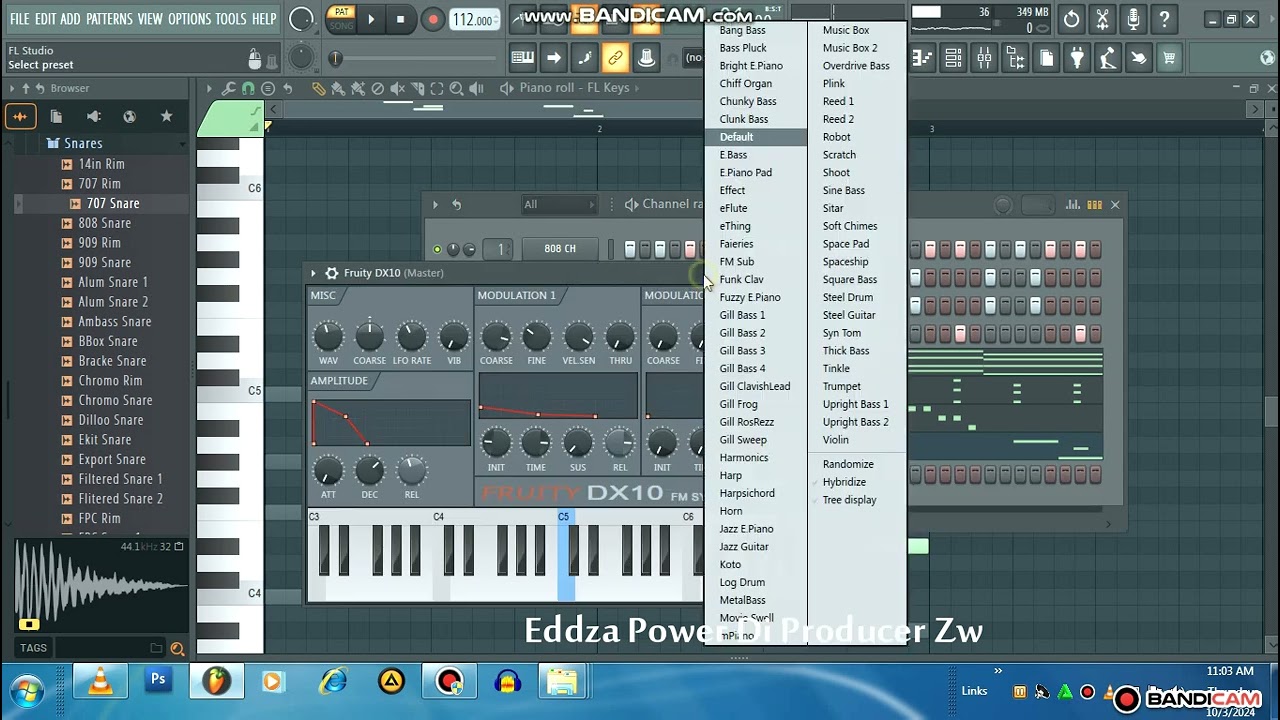Open Photoshop from the Windows taskbar
The height and width of the screenshot is (720, 1280).
pyautogui.click(x=158, y=682)
